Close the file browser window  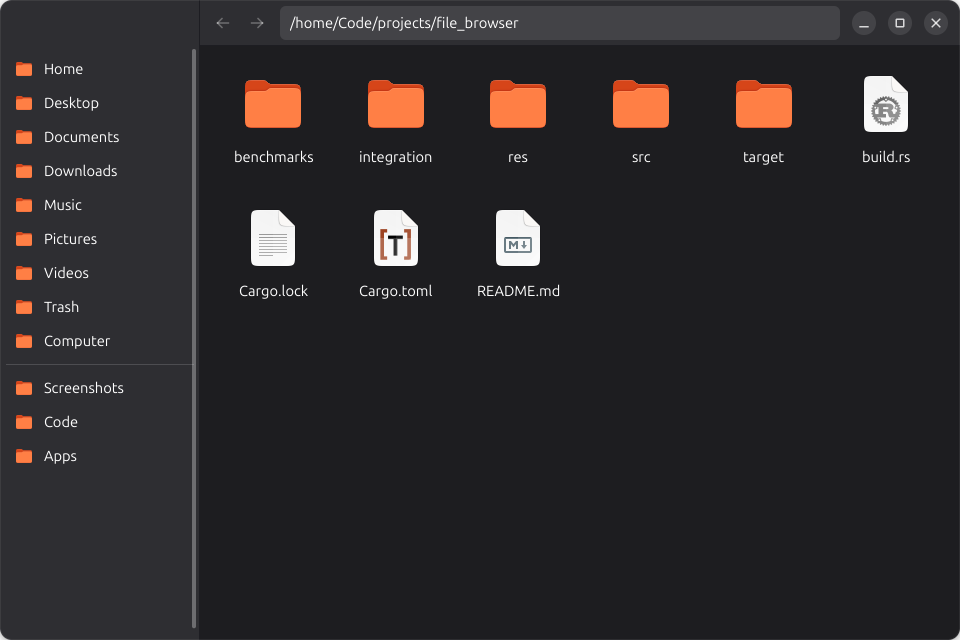point(936,23)
